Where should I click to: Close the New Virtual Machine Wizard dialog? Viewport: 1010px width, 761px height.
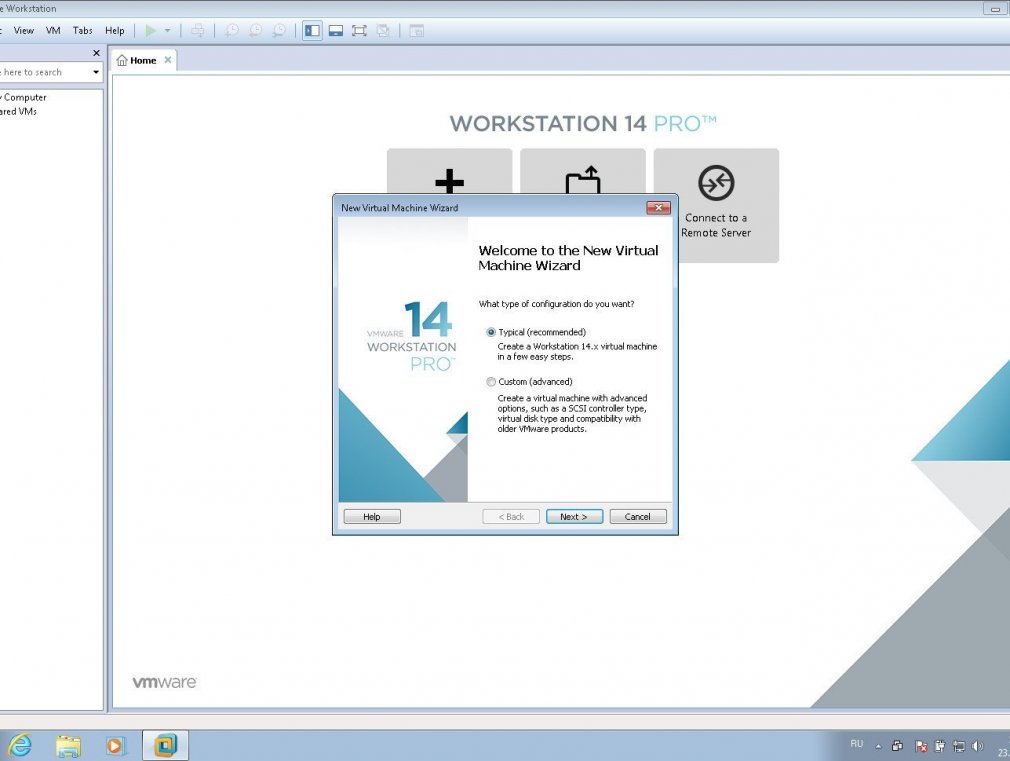[658, 207]
